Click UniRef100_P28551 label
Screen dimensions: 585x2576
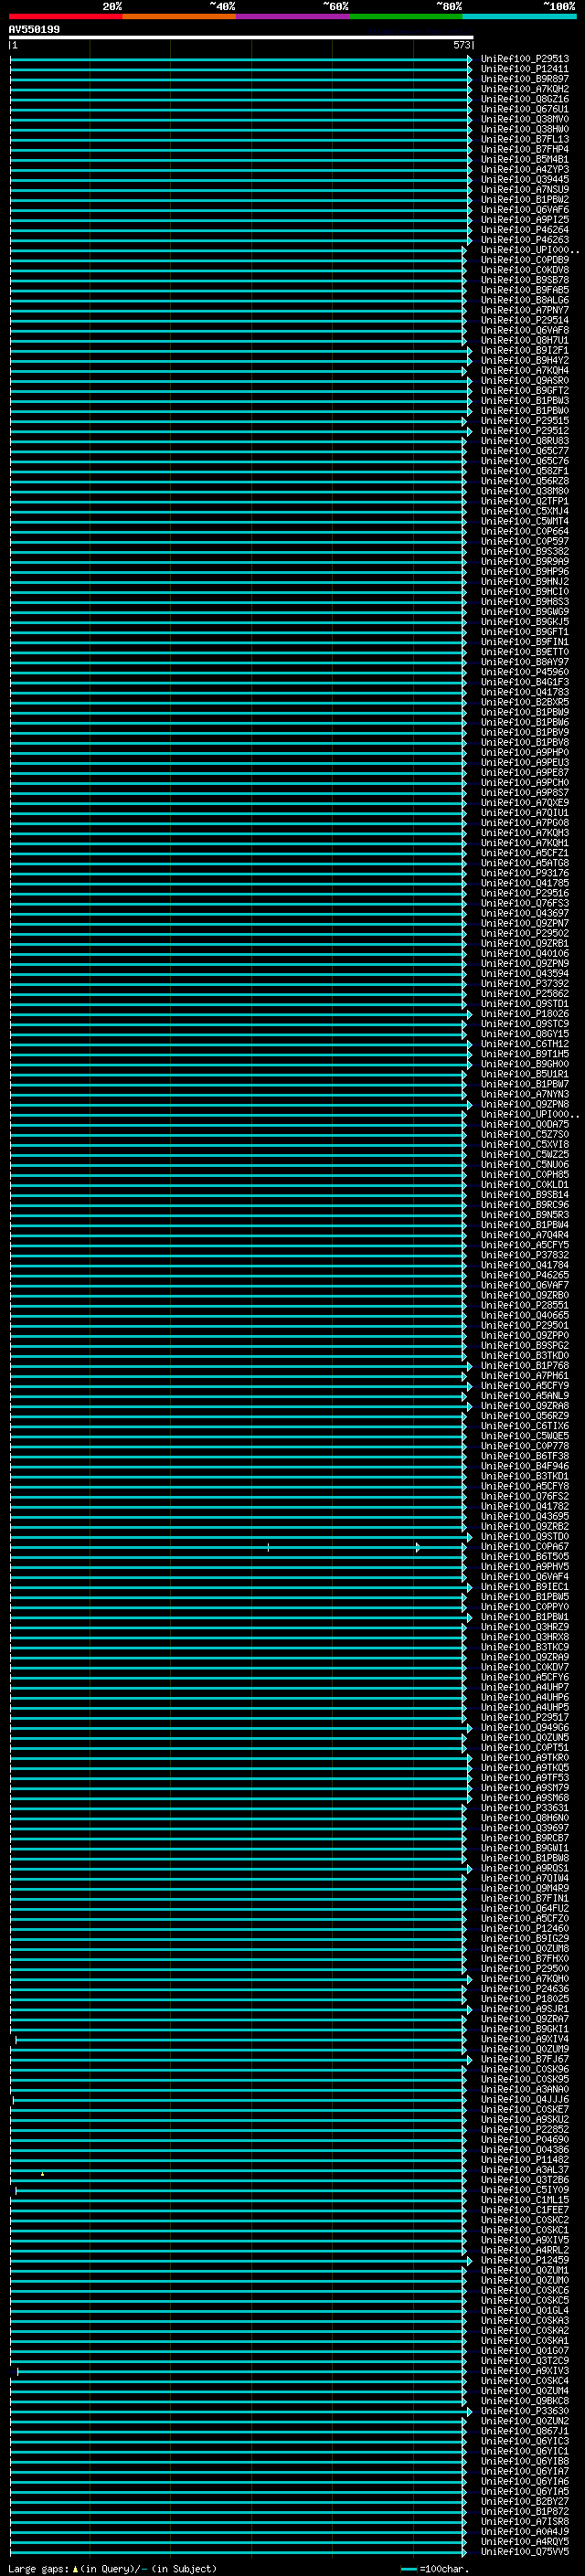tap(524, 1305)
